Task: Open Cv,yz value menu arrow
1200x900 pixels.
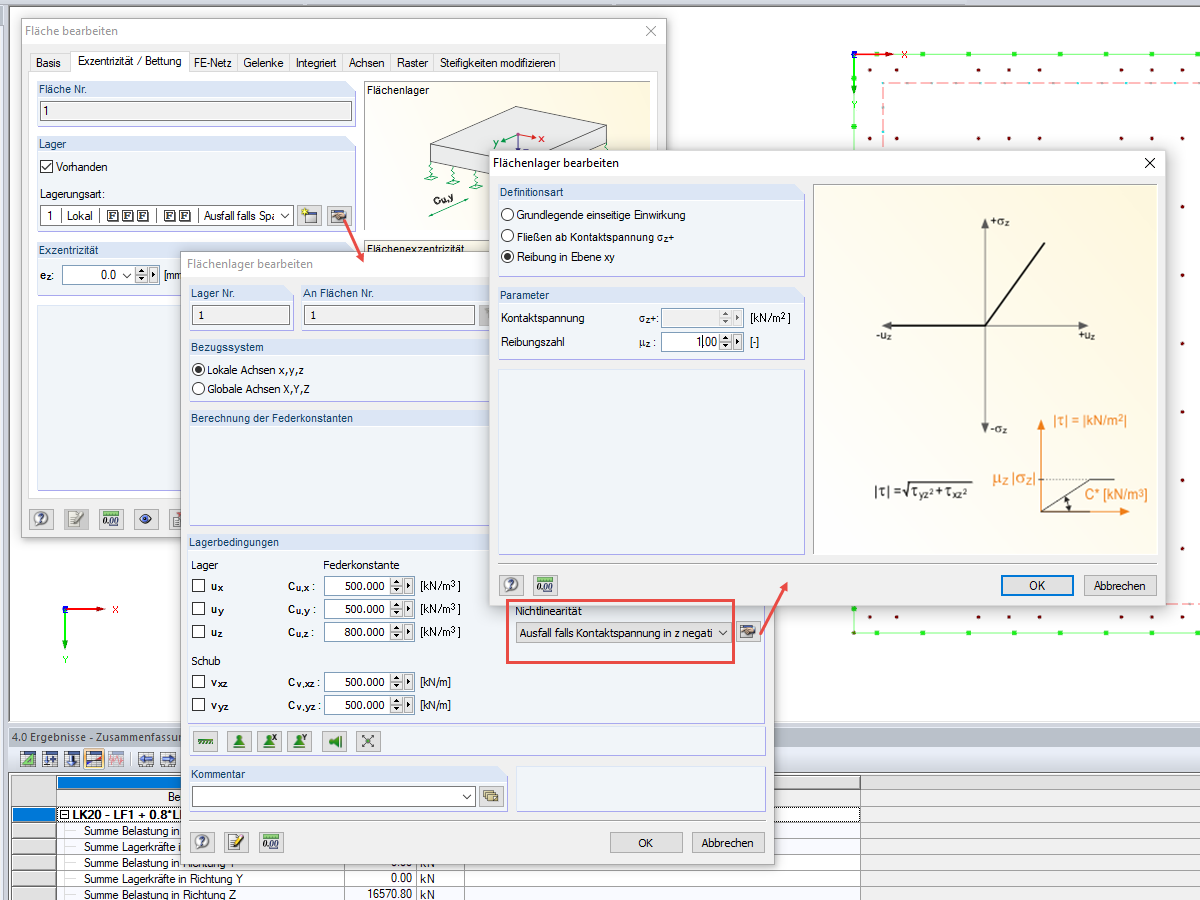Action: coord(409,705)
